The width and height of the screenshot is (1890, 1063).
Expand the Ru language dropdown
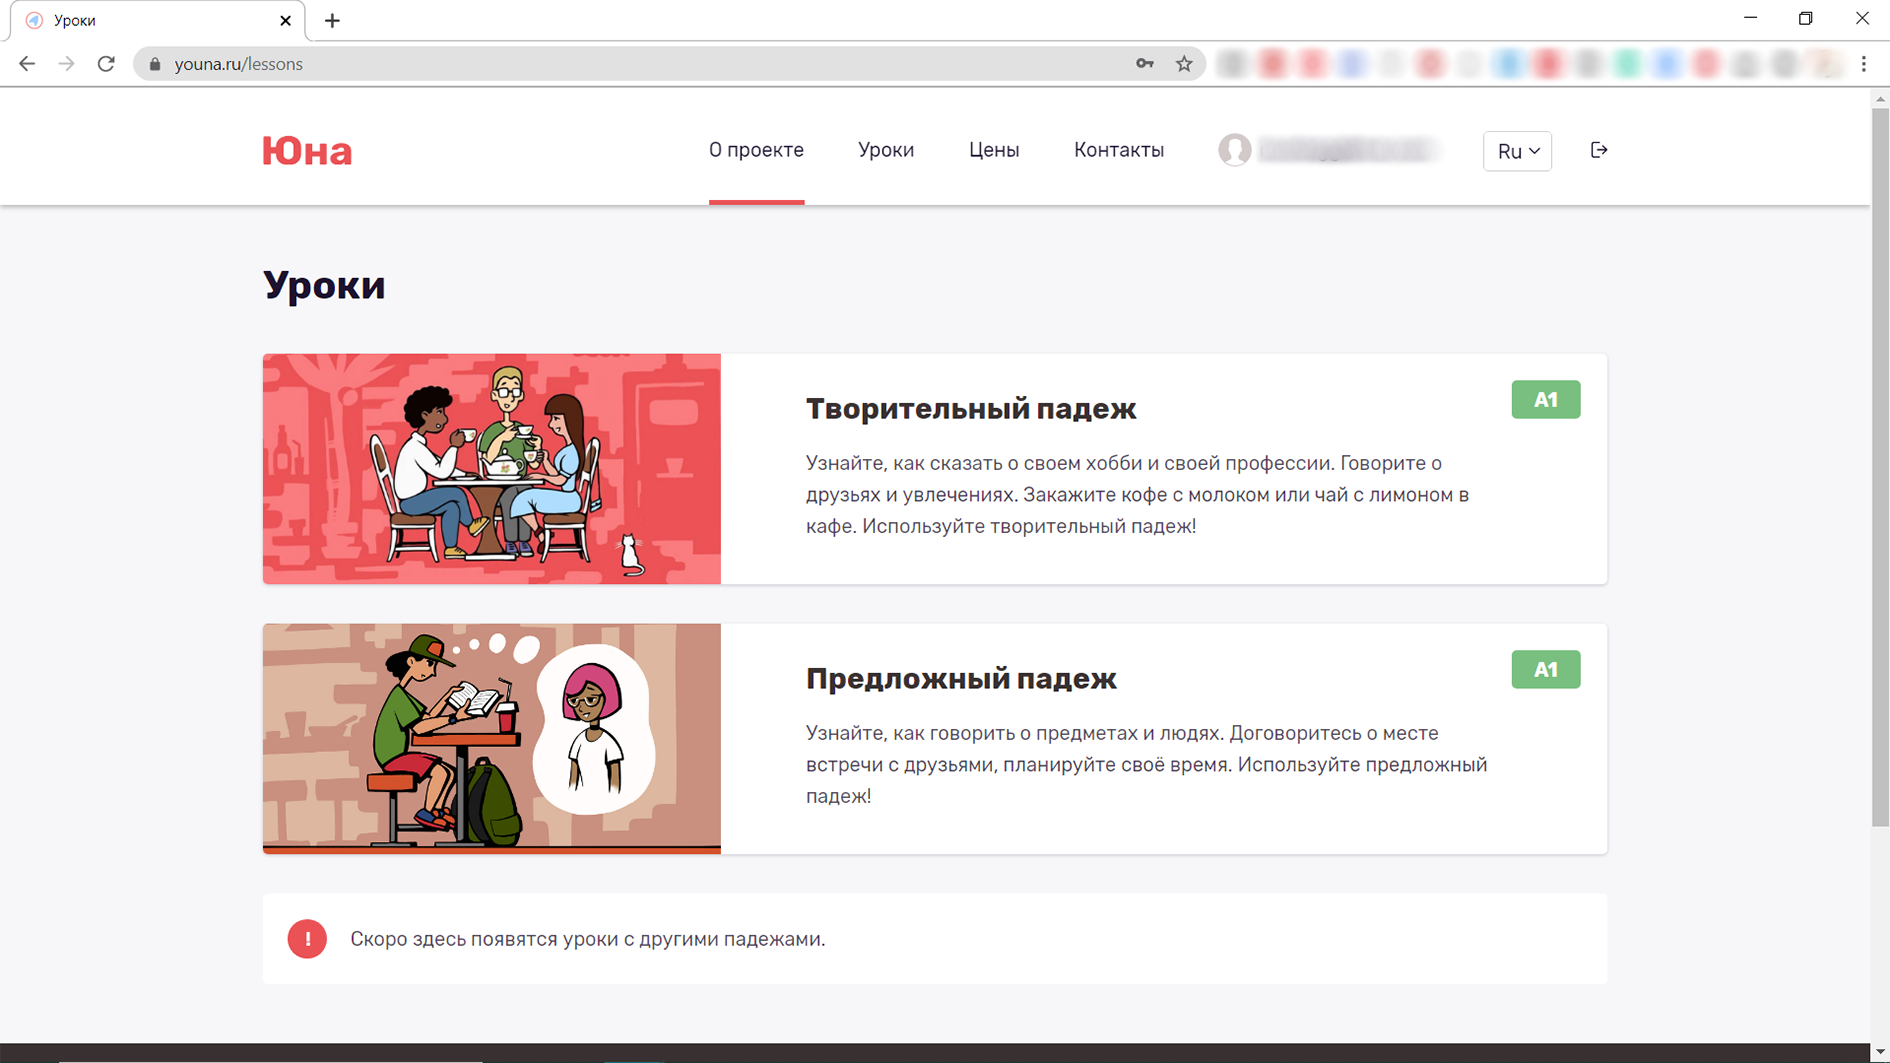tap(1517, 151)
